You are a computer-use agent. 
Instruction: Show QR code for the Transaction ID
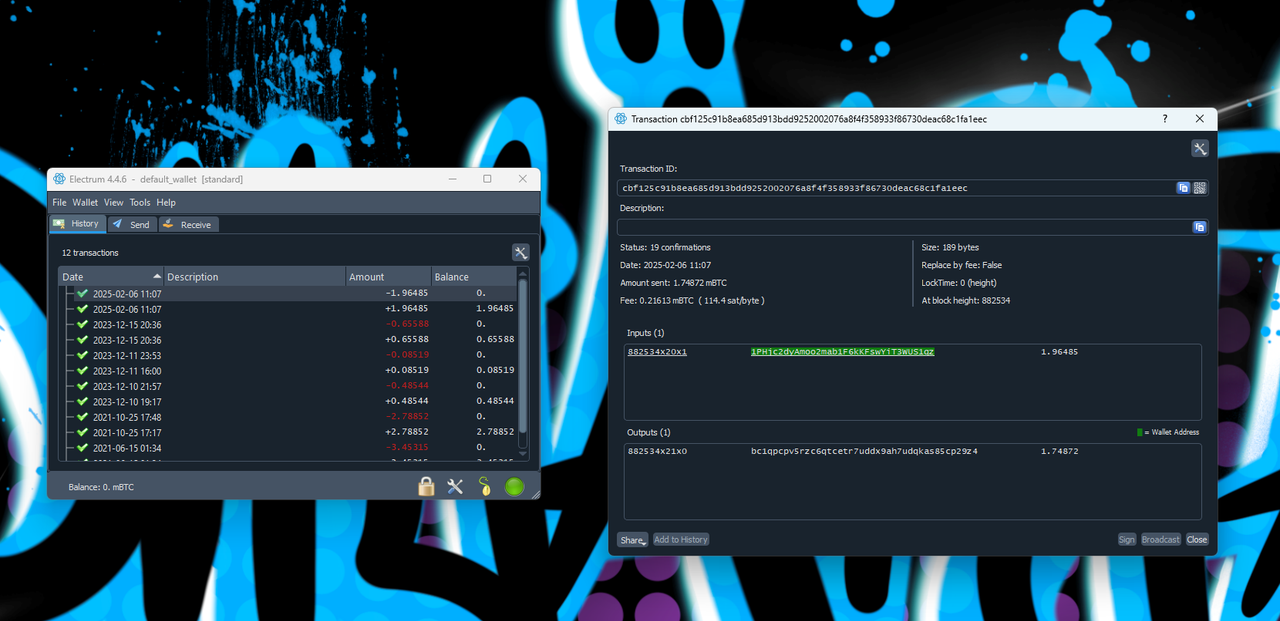coord(1200,188)
